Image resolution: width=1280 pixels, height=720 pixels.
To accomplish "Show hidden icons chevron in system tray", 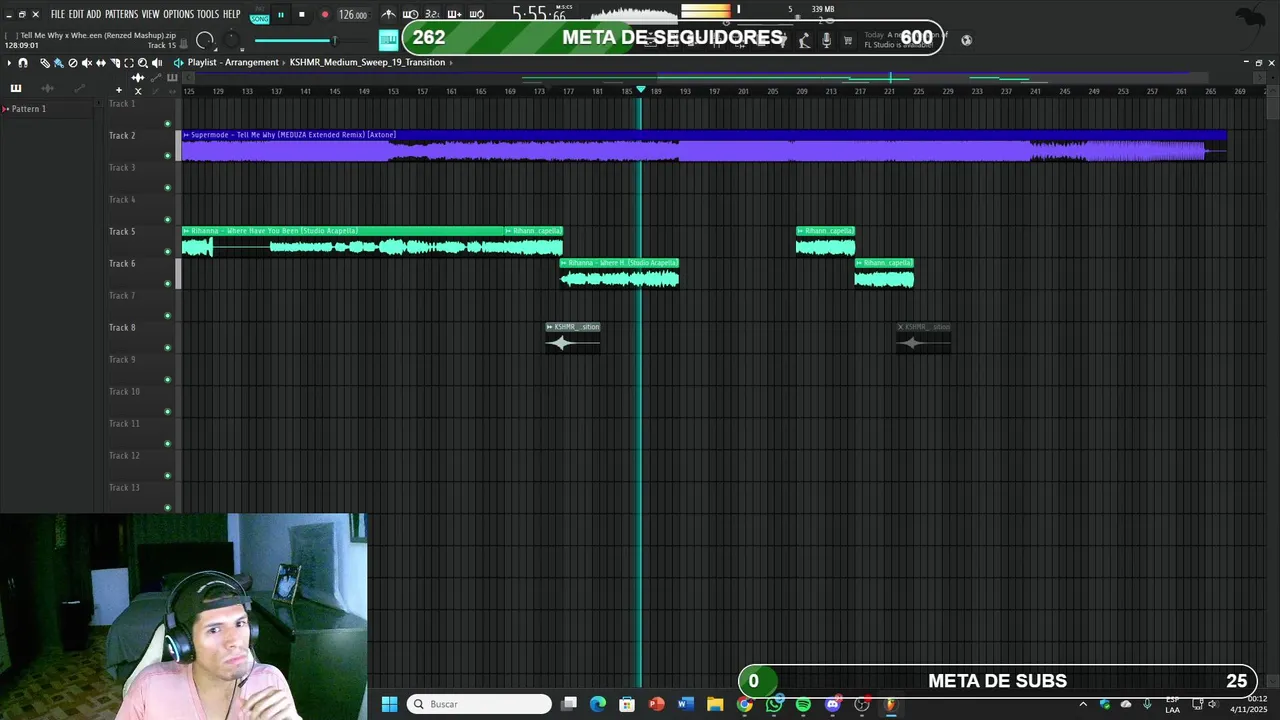I will [x=1083, y=704].
